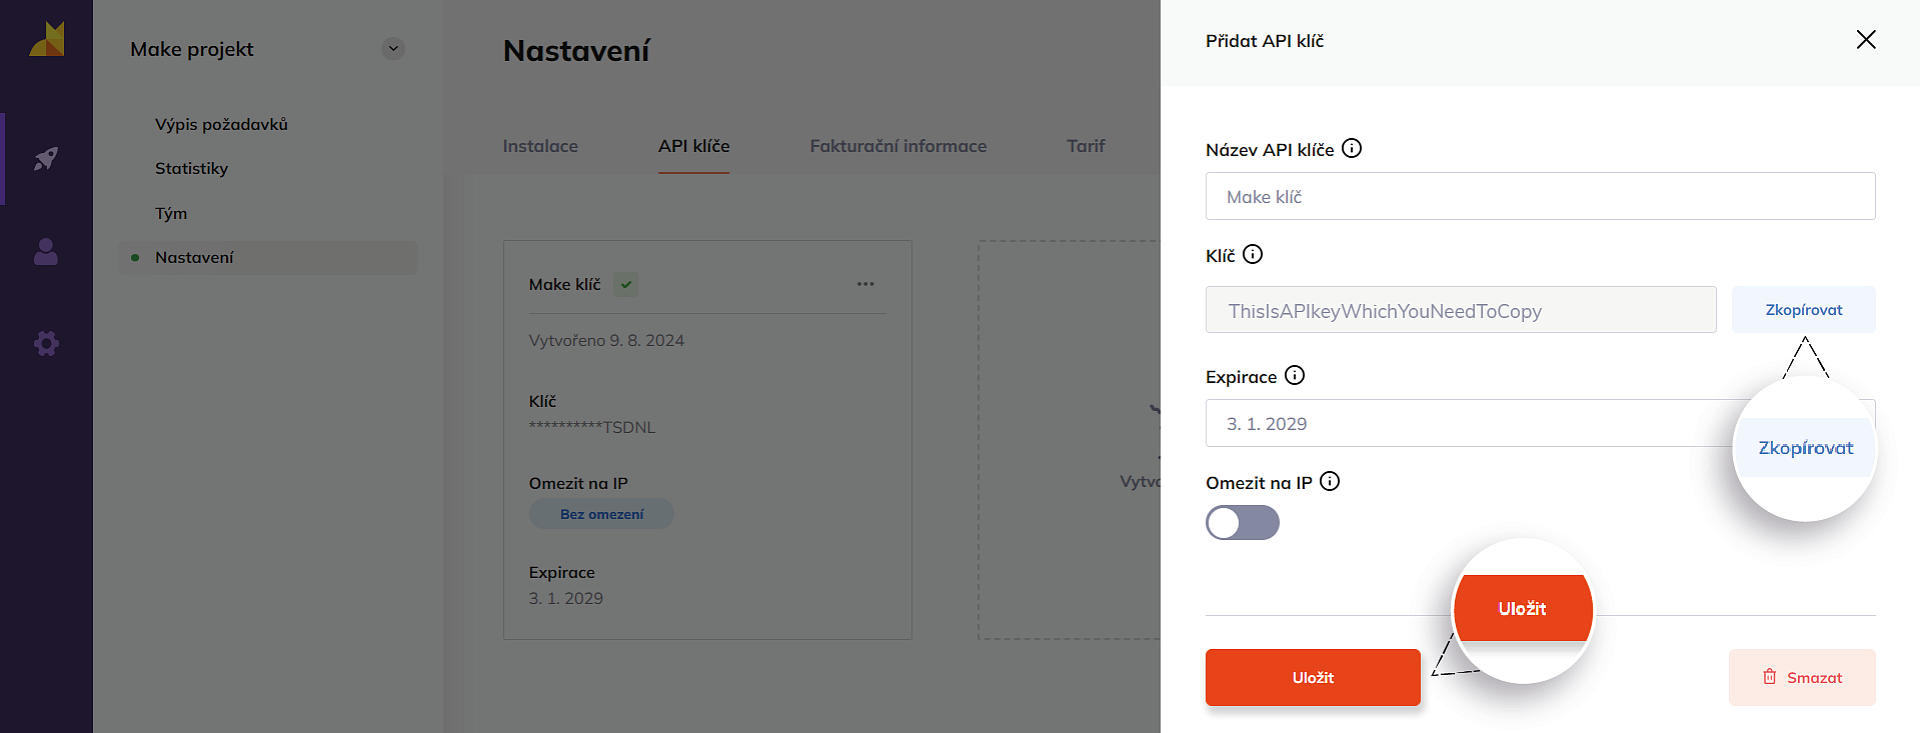Viewport: 1920px width, 733px height.
Task: Toggle the Omezit na IP switch
Action: (x=1242, y=523)
